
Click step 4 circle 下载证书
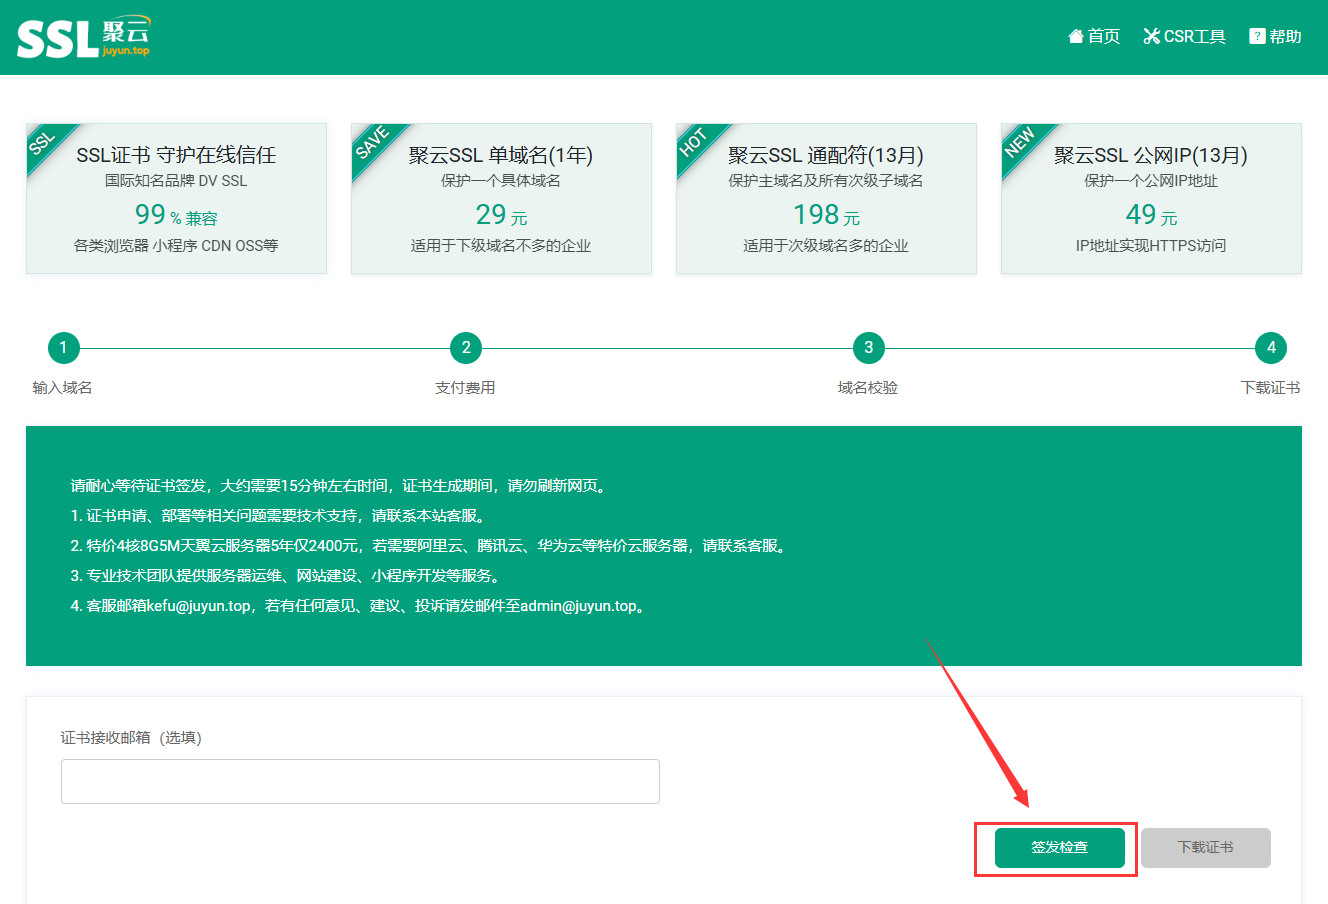point(1271,348)
